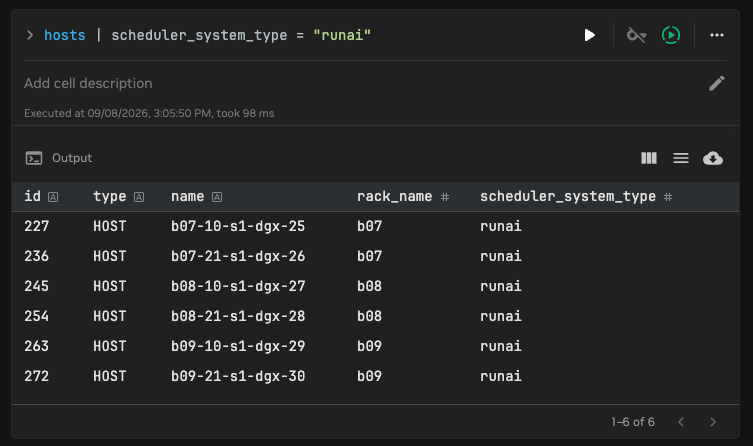Click the Output section label
The width and height of the screenshot is (753, 446).
72,158
